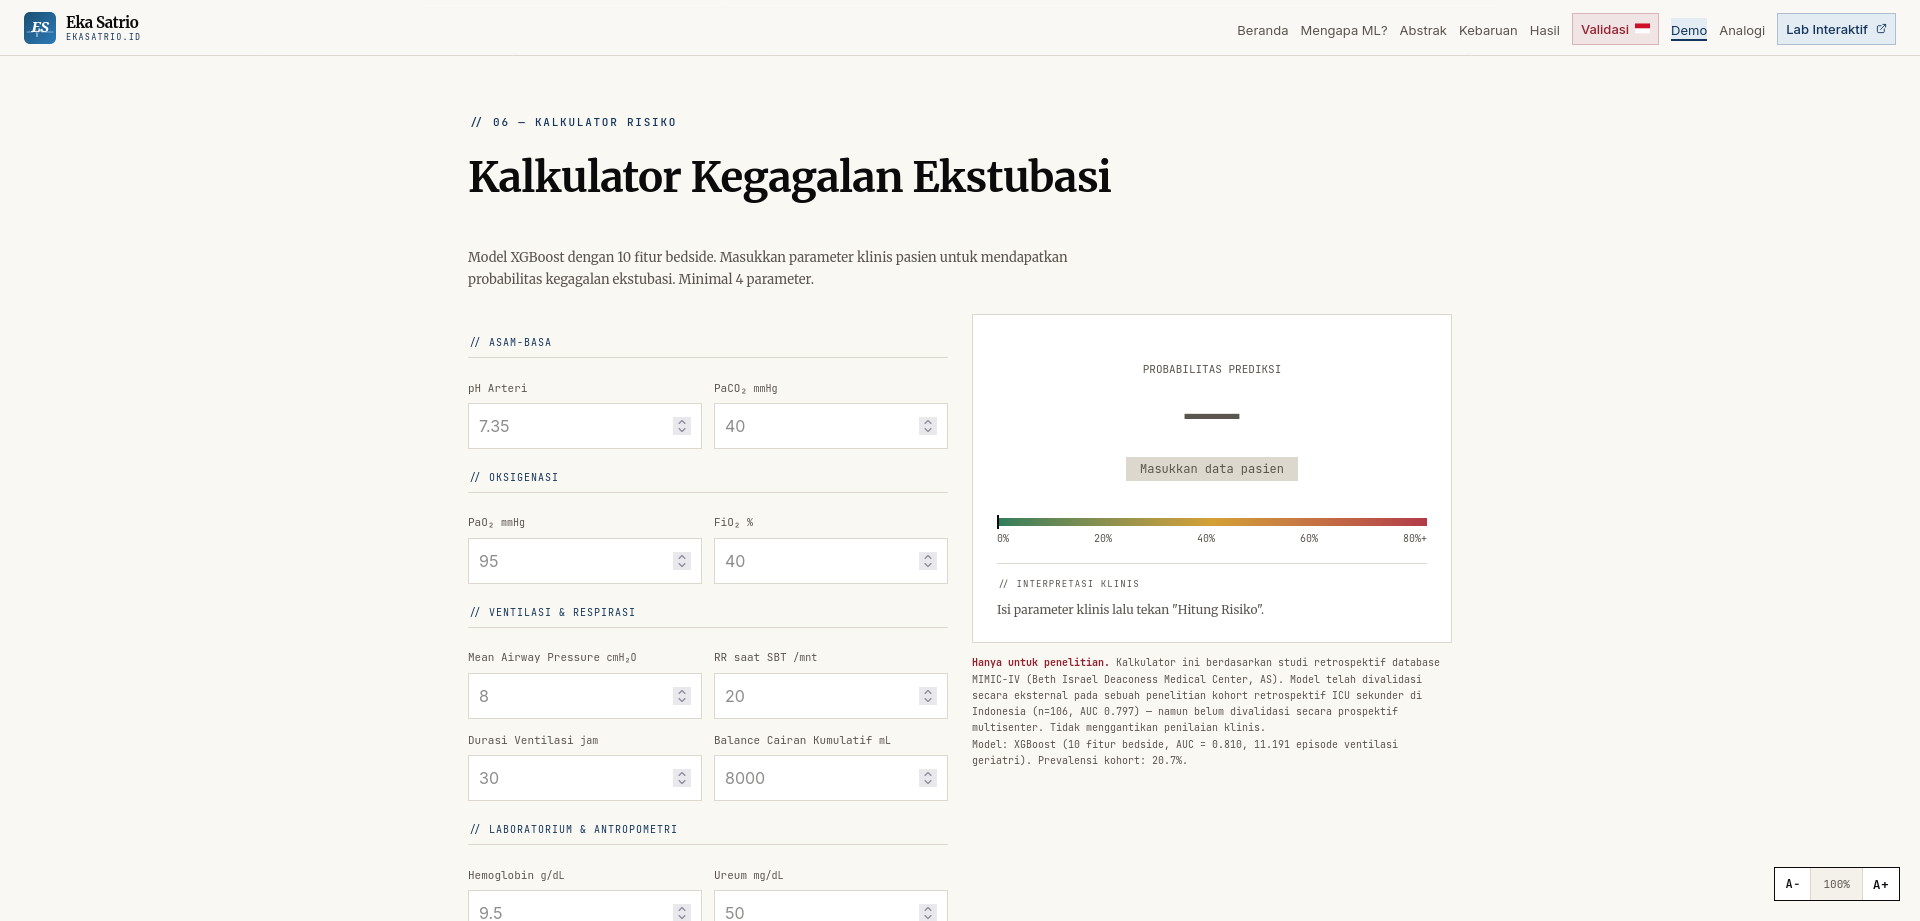Click the Masukkan data pasien status badge
Image resolution: width=1920 pixels, height=921 pixels.
[1212, 469]
